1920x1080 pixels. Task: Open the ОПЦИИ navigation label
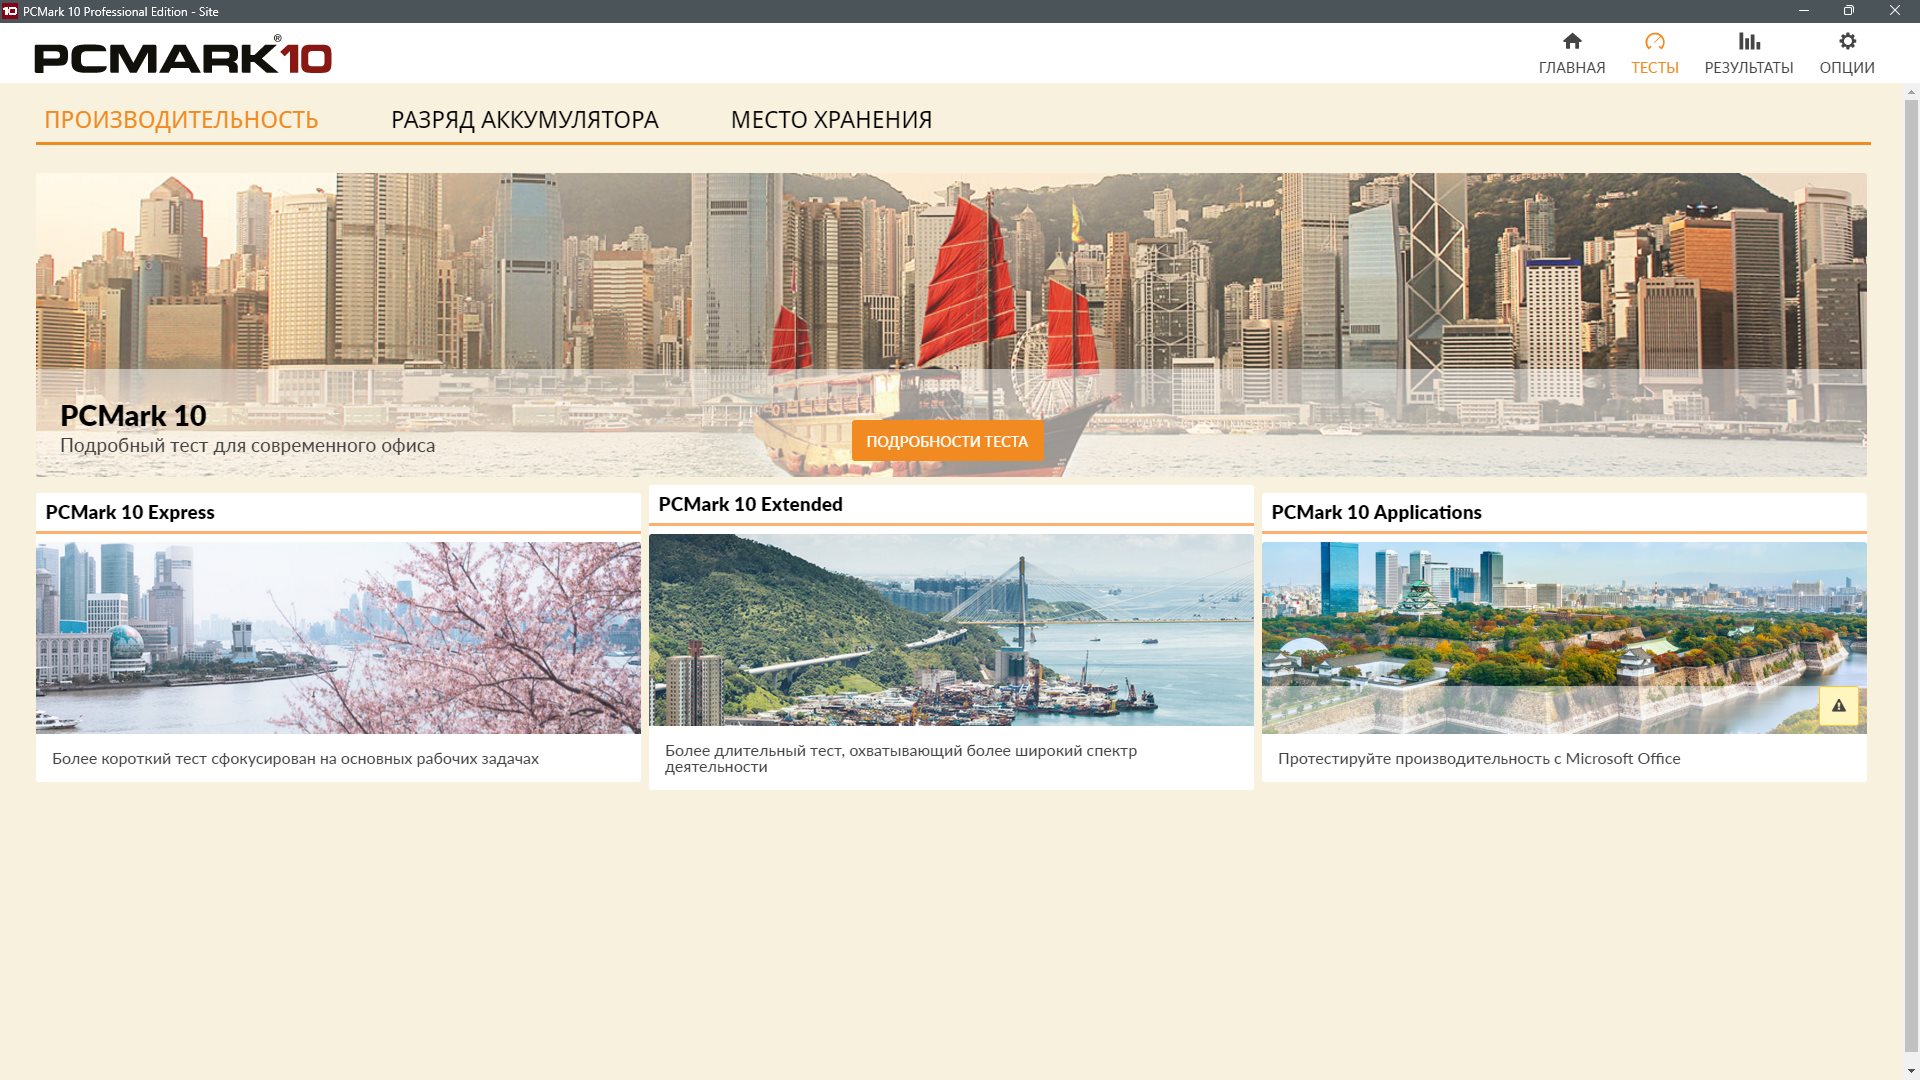pyautogui.click(x=1847, y=68)
